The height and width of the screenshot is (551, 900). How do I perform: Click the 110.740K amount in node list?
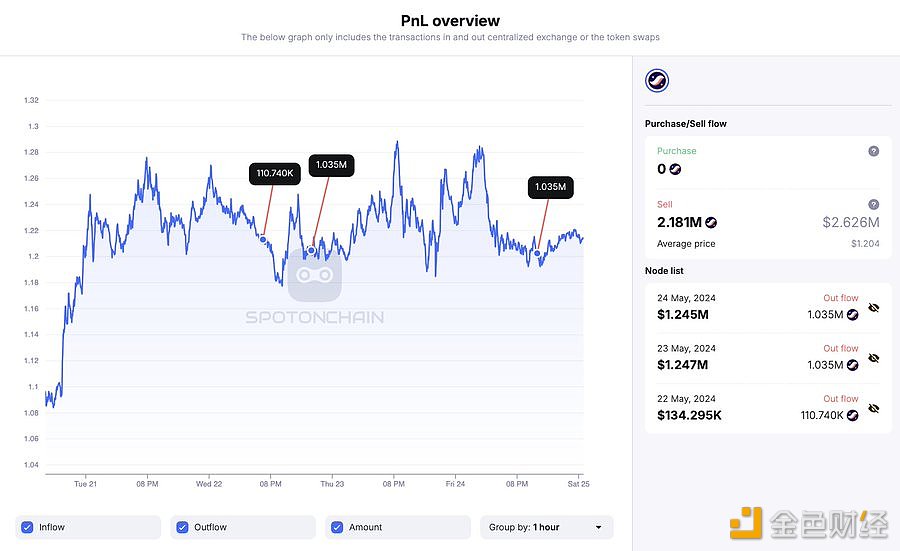pos(822,415)
